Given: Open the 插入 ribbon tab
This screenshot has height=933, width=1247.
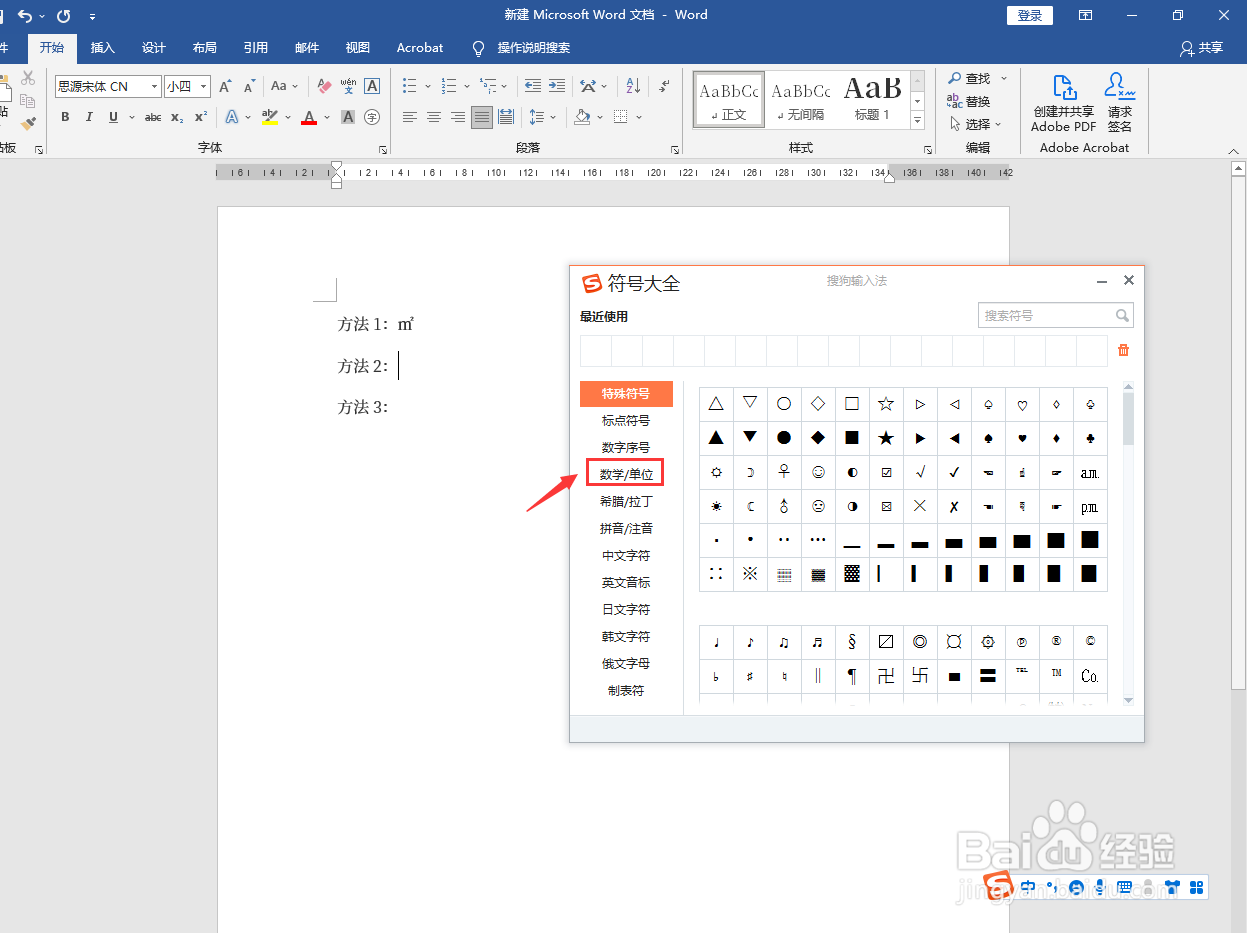Looking at the screenshot, I should click(103, 48).
